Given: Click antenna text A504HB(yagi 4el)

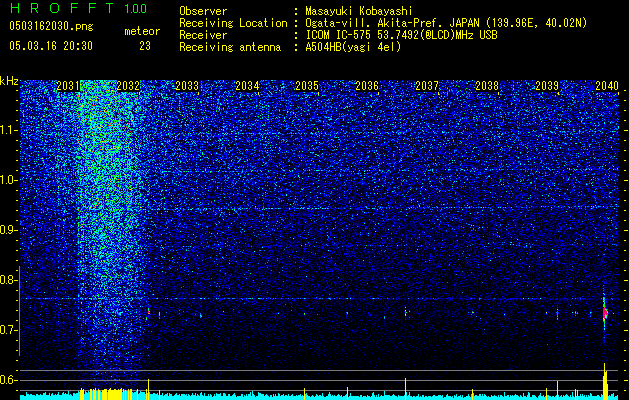Looking at the screenshot, I should point(353,47).
